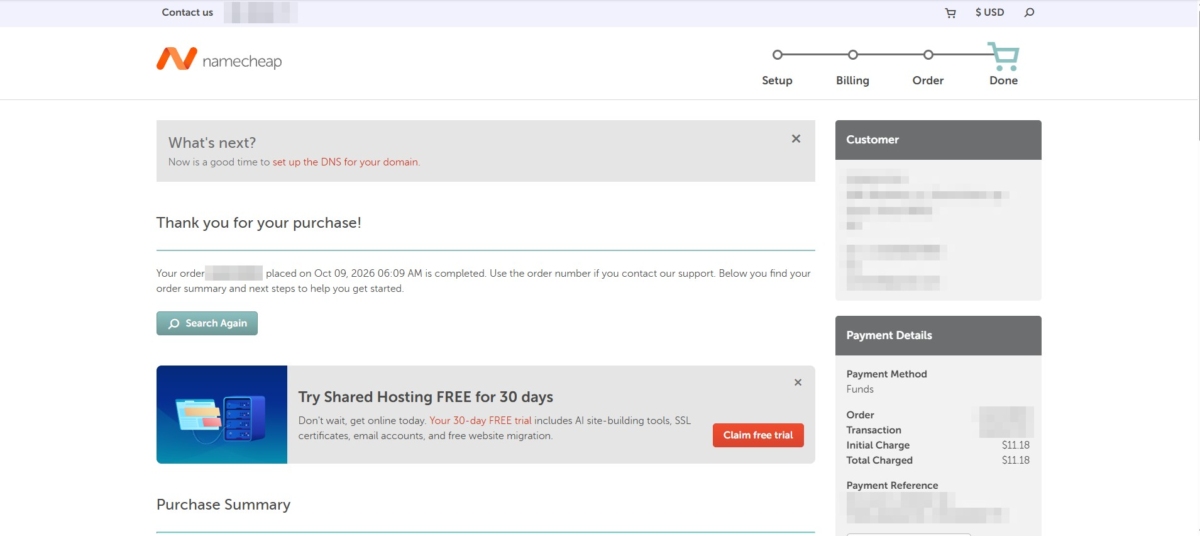Image resolution: width=1200 pixels, height=536 pixels.
Task: Select the Billing step in progress bar
Action: [x=853, y=55]
